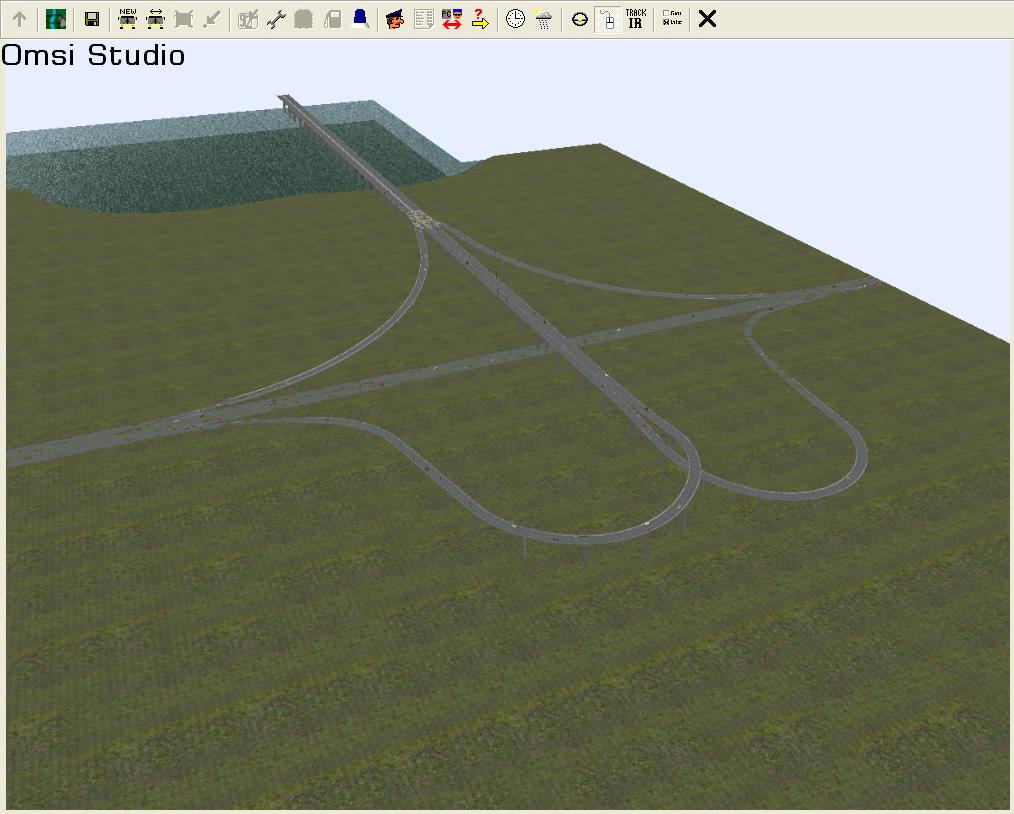The width and height of the screenshot is (1014, 814).
Task: Save using the floppy disk icon
Action: click(92, 19)
